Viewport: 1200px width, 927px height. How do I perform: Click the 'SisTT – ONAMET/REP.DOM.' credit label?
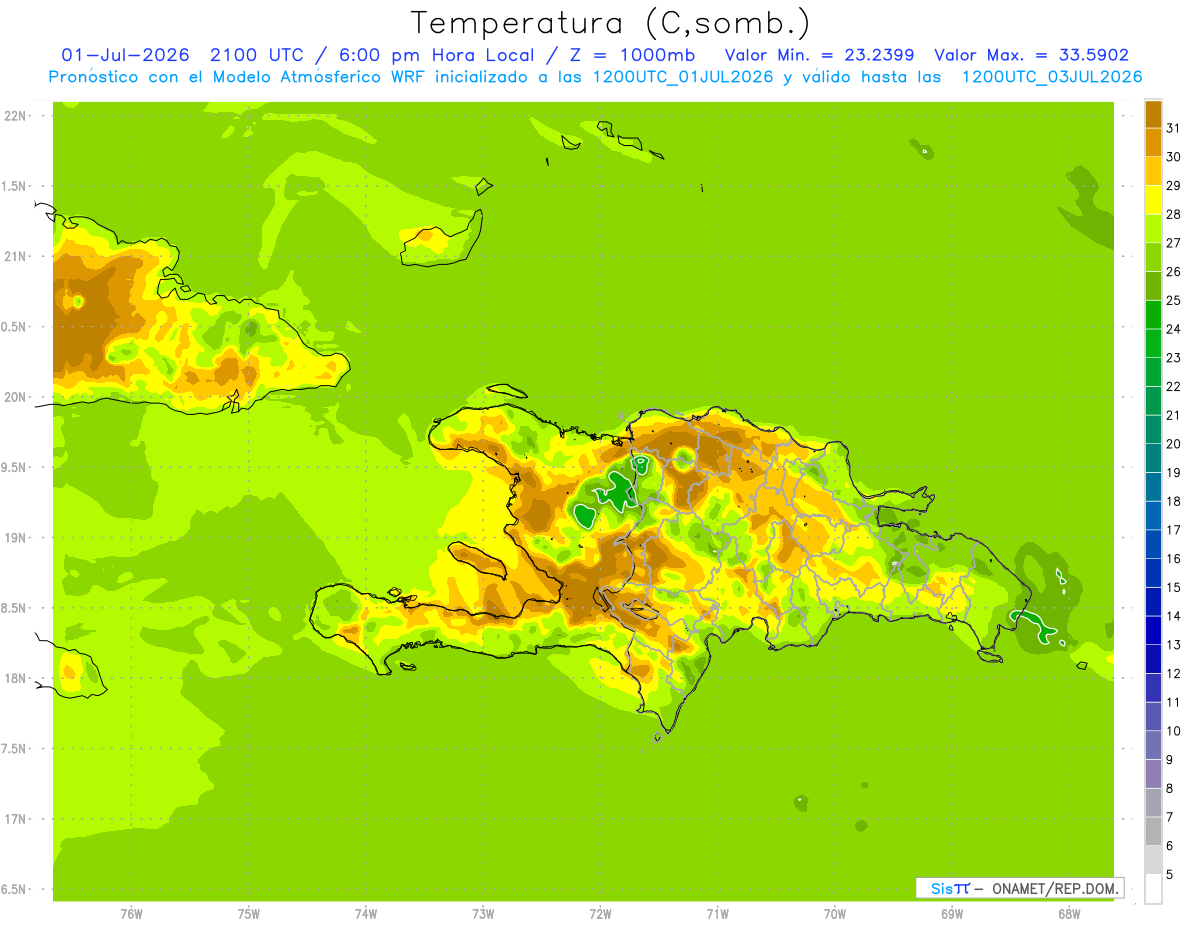pyautogui.click(x=1019, y=888)
